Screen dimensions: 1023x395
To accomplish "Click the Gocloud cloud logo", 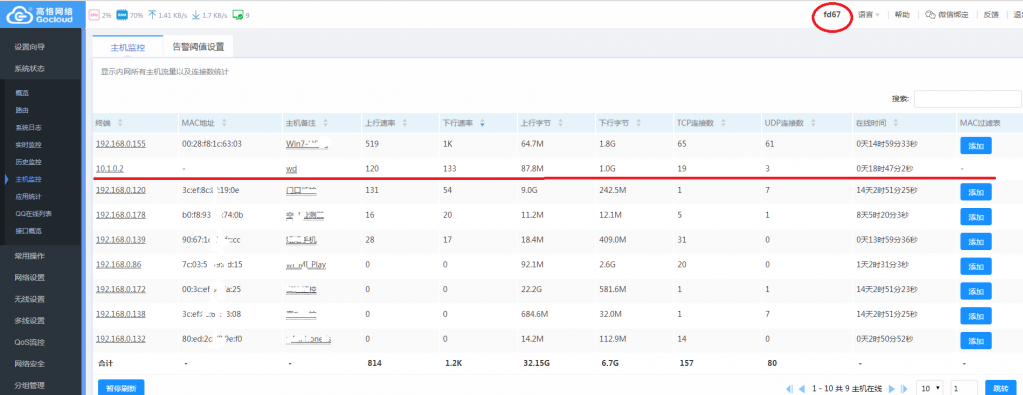I will [x=20, y=14].
